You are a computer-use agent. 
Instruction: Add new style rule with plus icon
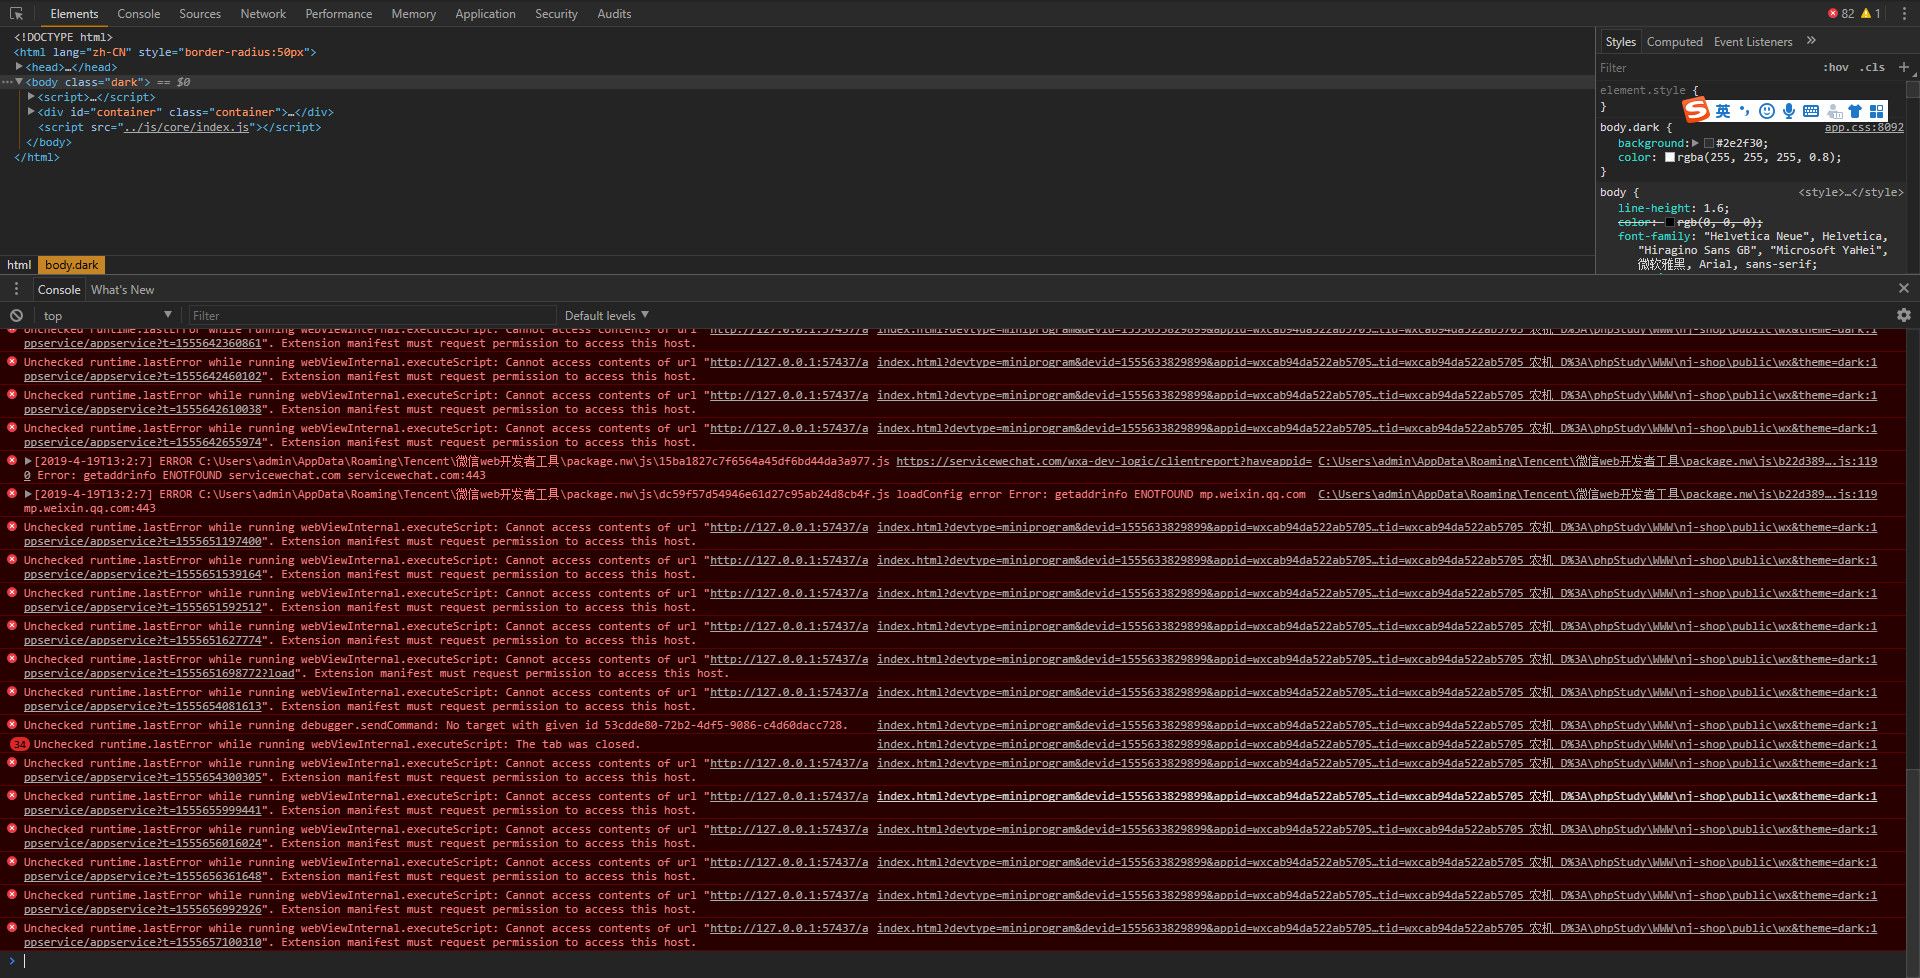point(1903,68)
